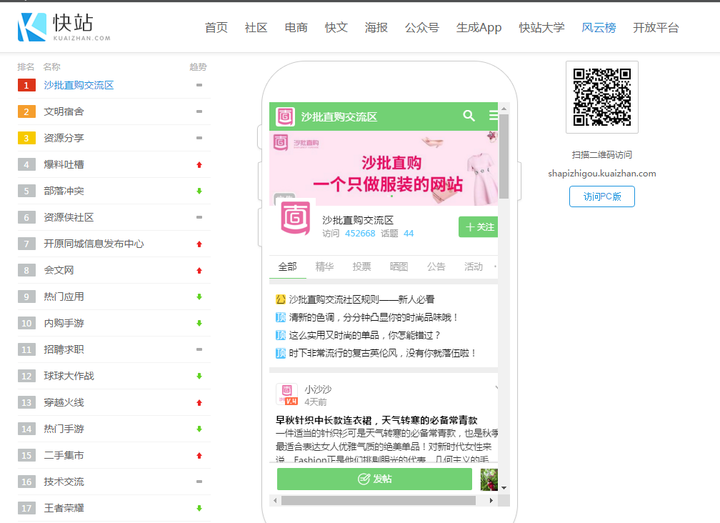The height and width of the screenshot is (523, 720).
Task: Open the post 早秋针织中长款连衣裙
Action: [x=376, y=420]
